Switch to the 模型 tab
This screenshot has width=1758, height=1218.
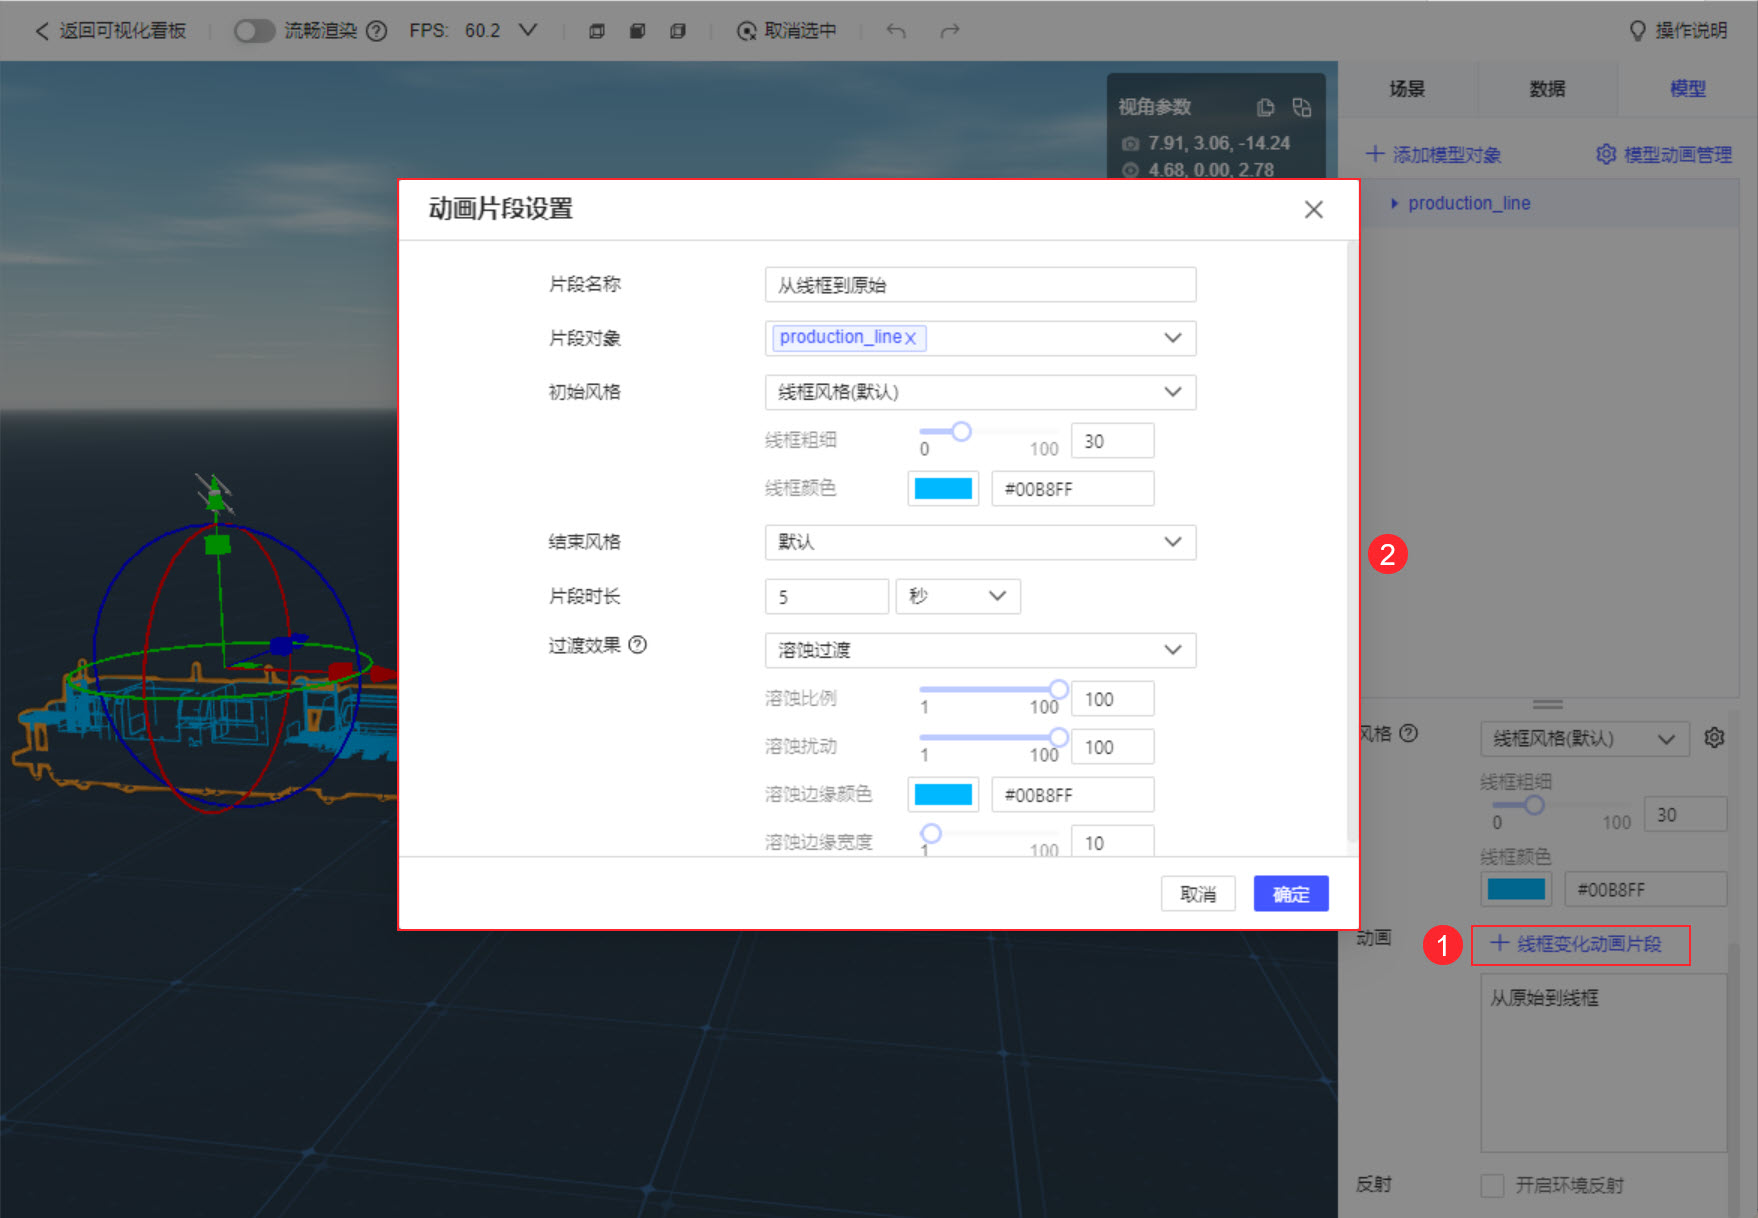click(x=1688, y=89)
